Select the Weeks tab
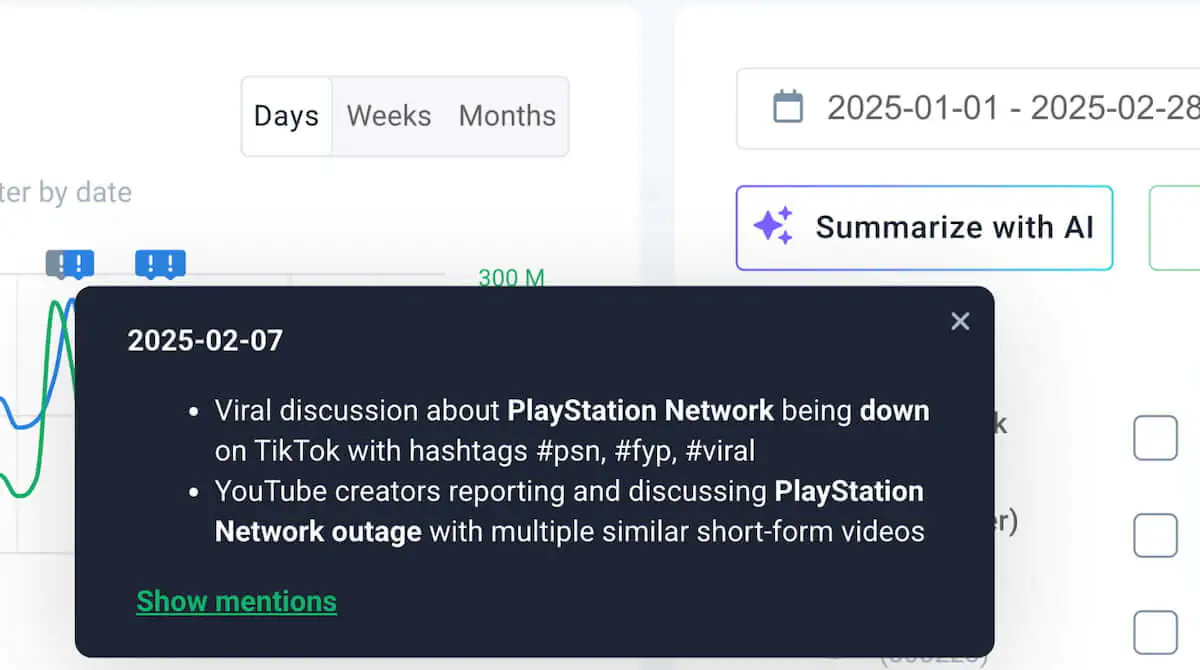 (x=389, y=116)
